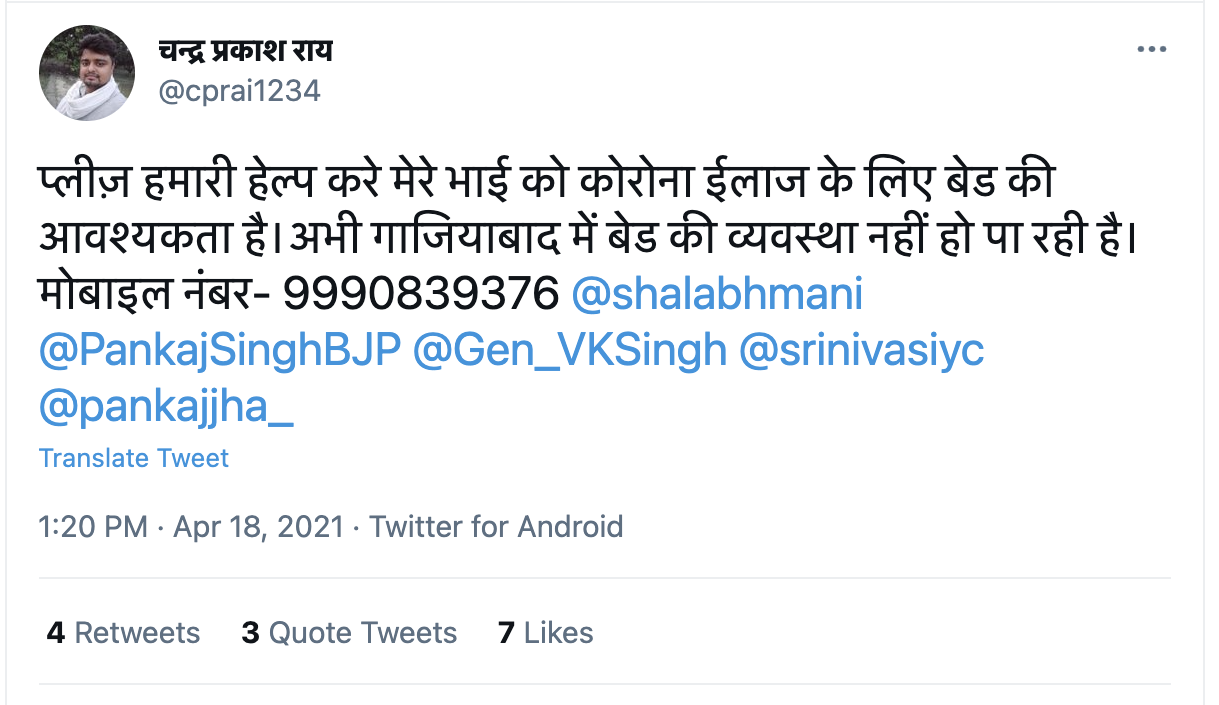Visit the @PankajSinghBJP mention
The width and height of the screenshot is (1219, 705).
[x=220, y=350]
